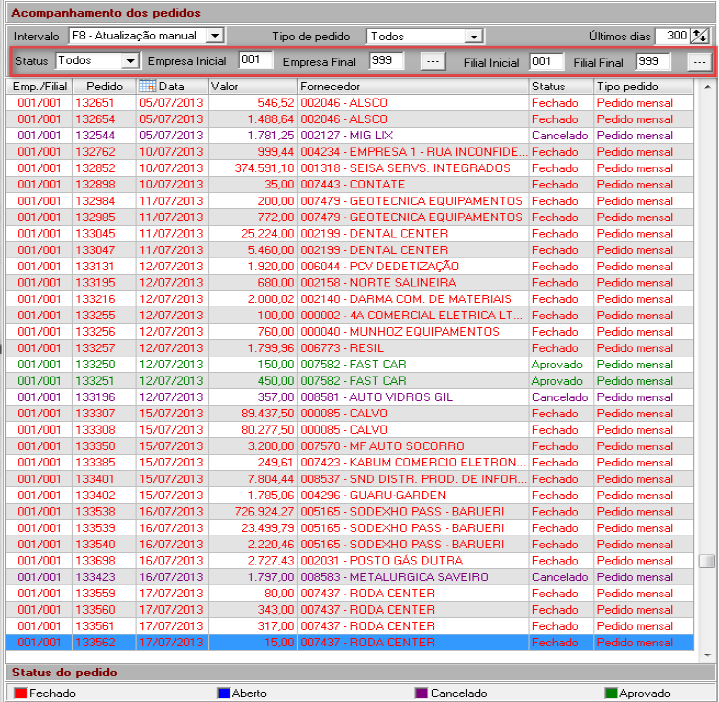Sort by the Status column header
The image size is (719, 702).
click(561, 86)
